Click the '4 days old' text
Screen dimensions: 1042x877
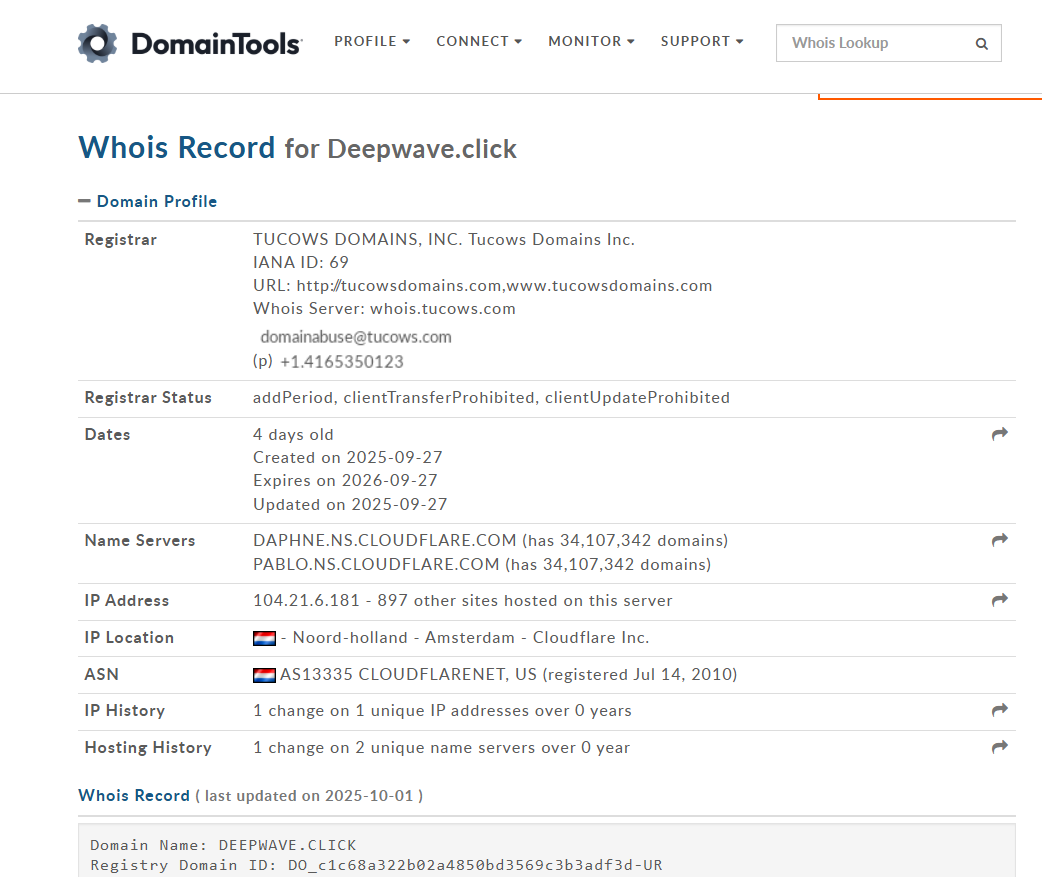pos(293,435)
